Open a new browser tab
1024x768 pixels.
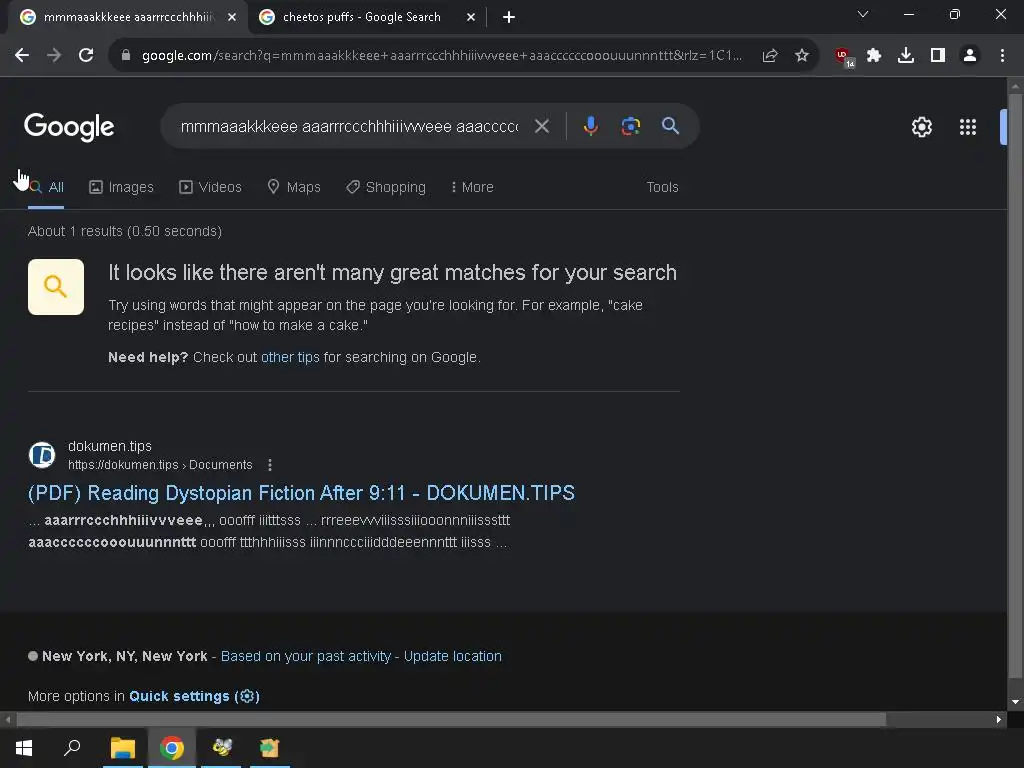click(x=509, y=17)
